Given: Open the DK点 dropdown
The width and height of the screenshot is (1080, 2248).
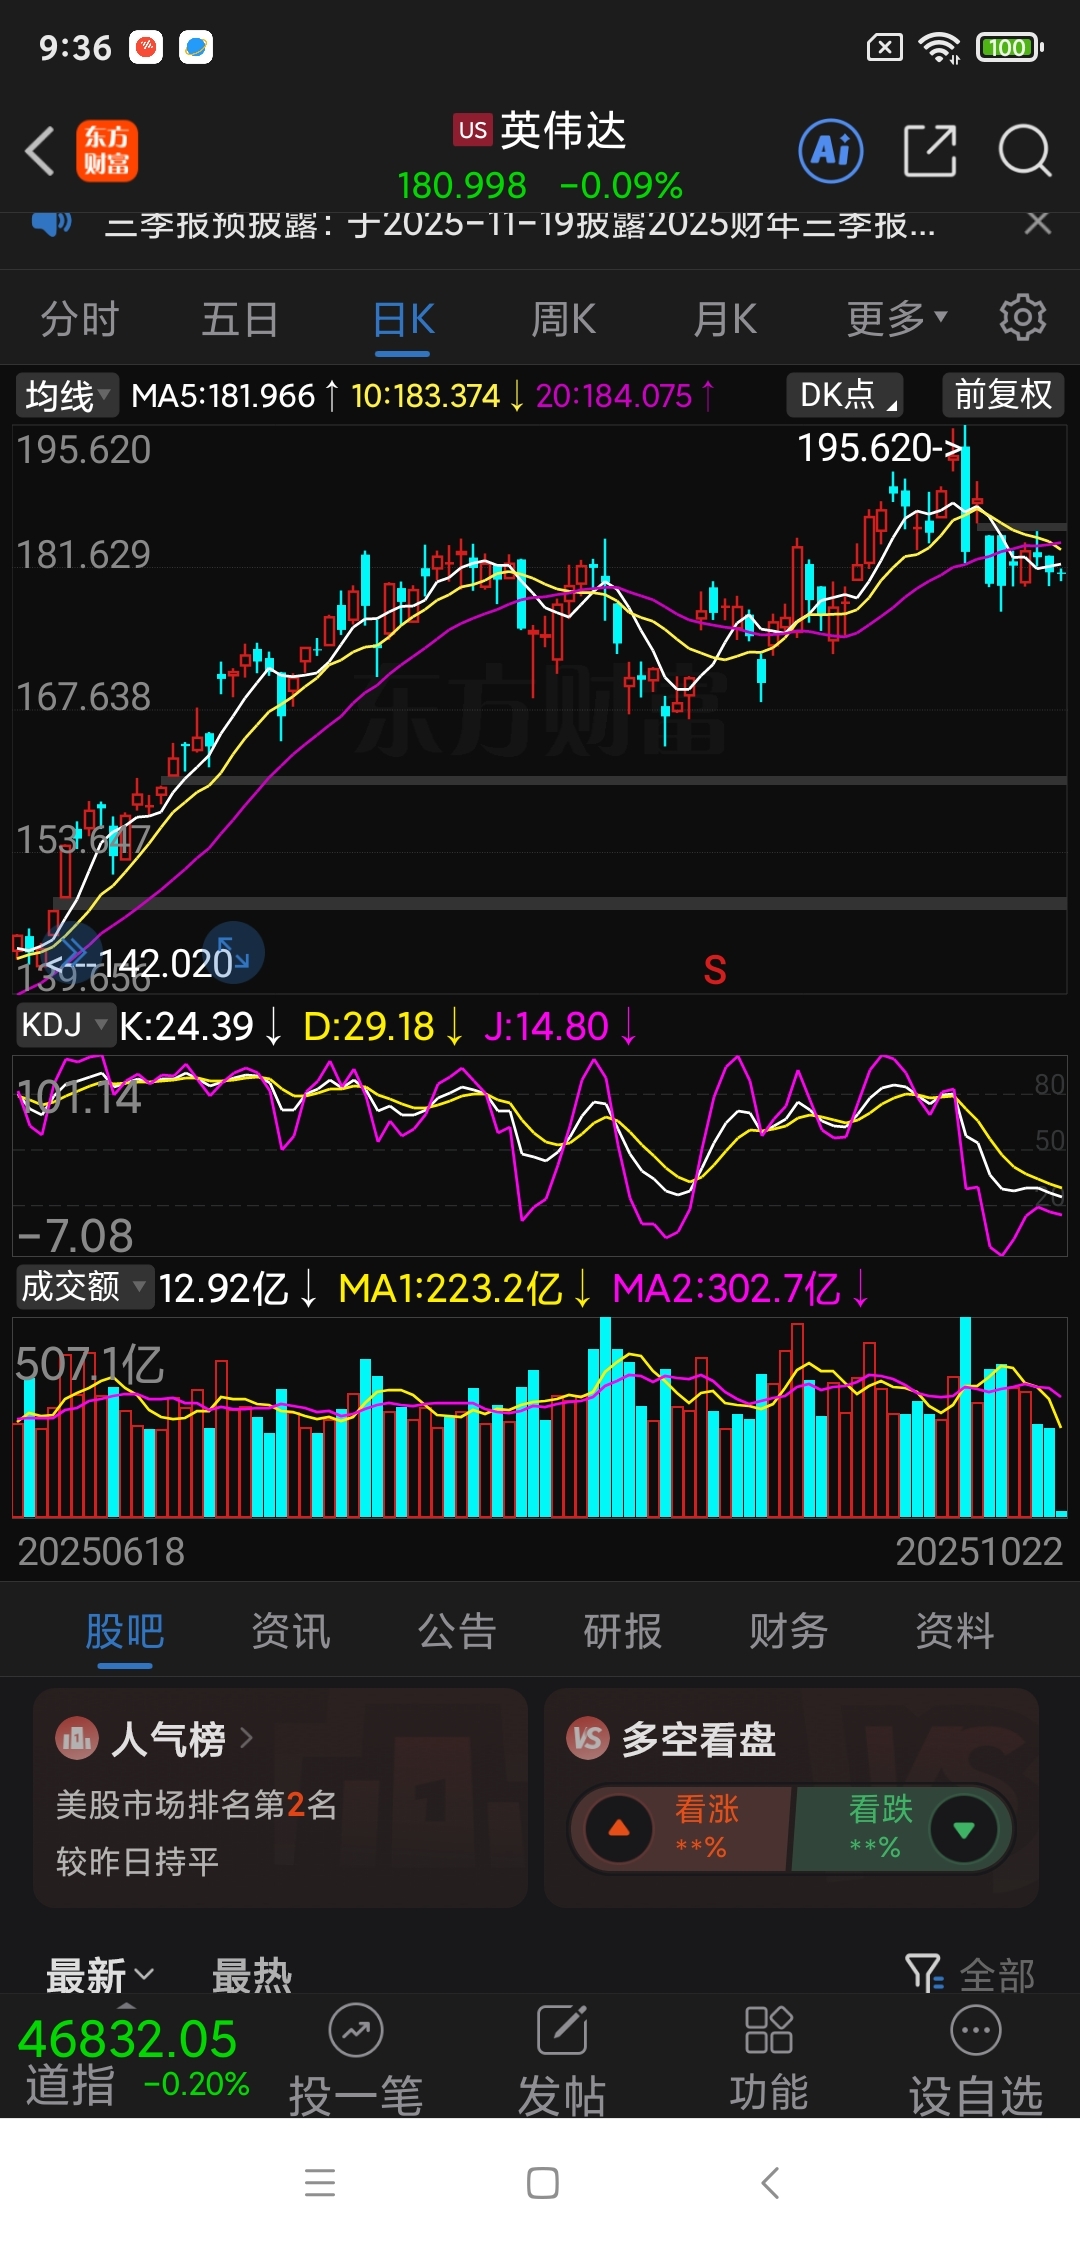Looking at the screenshot, I should (x=845, y=395).
